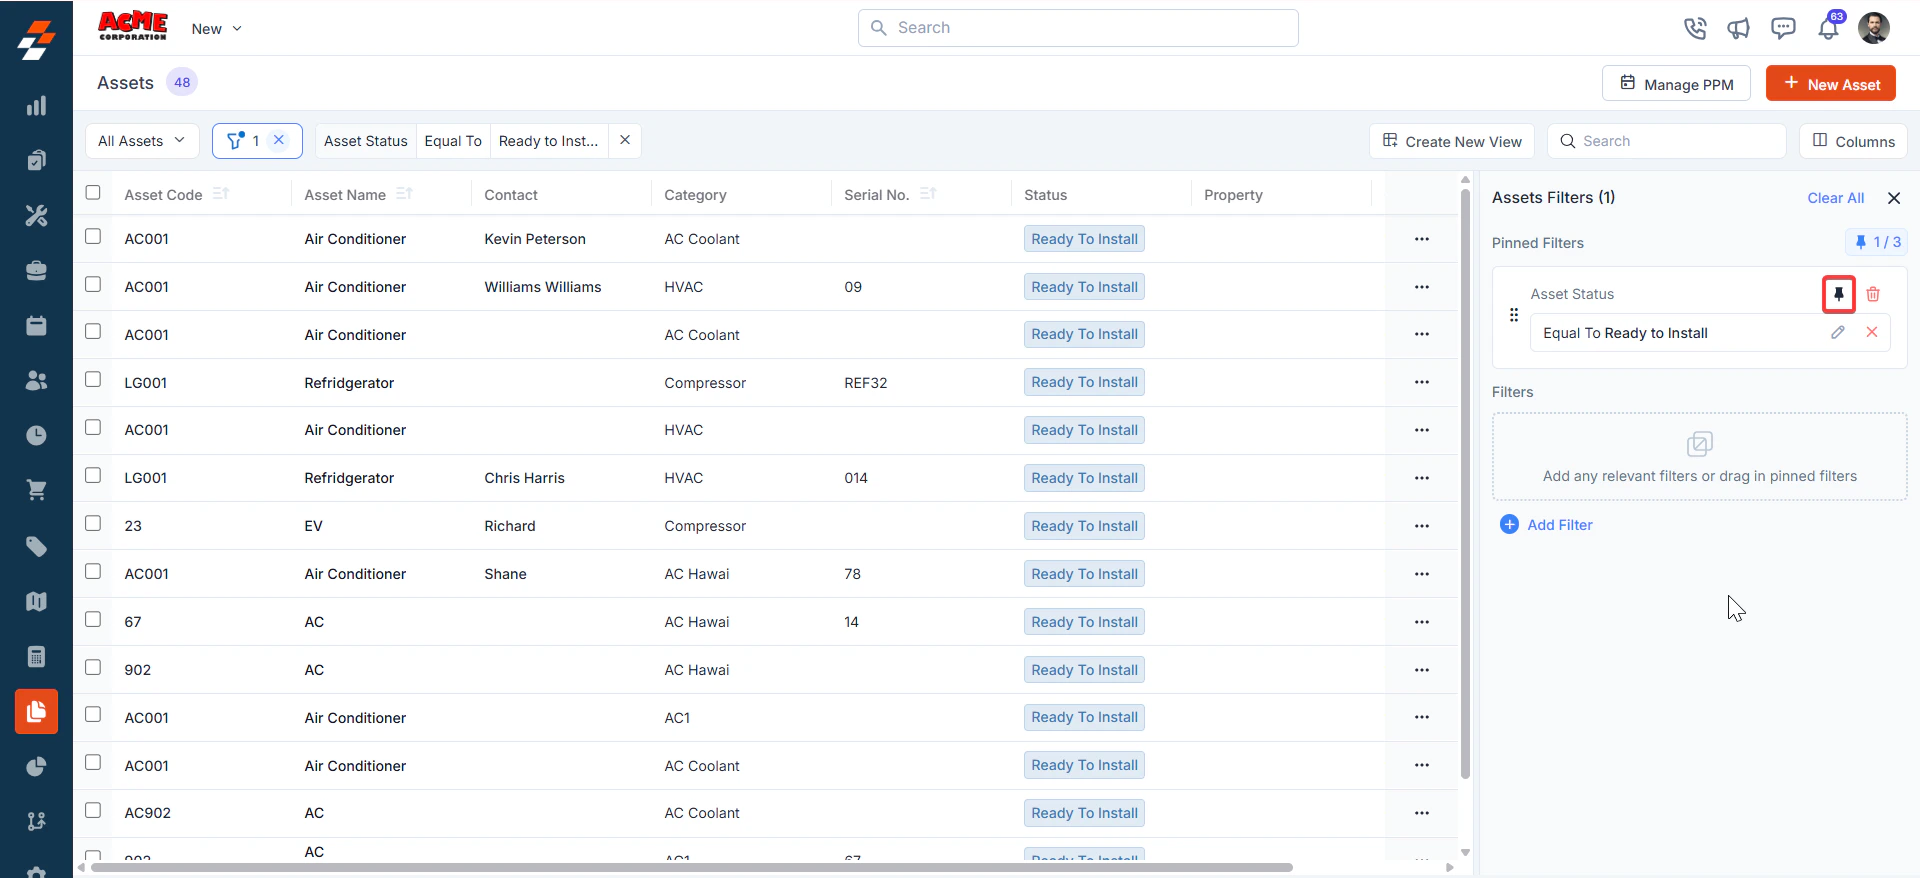
Task: Delete the Asset Status pinned filter
Action: [1873, 294]
